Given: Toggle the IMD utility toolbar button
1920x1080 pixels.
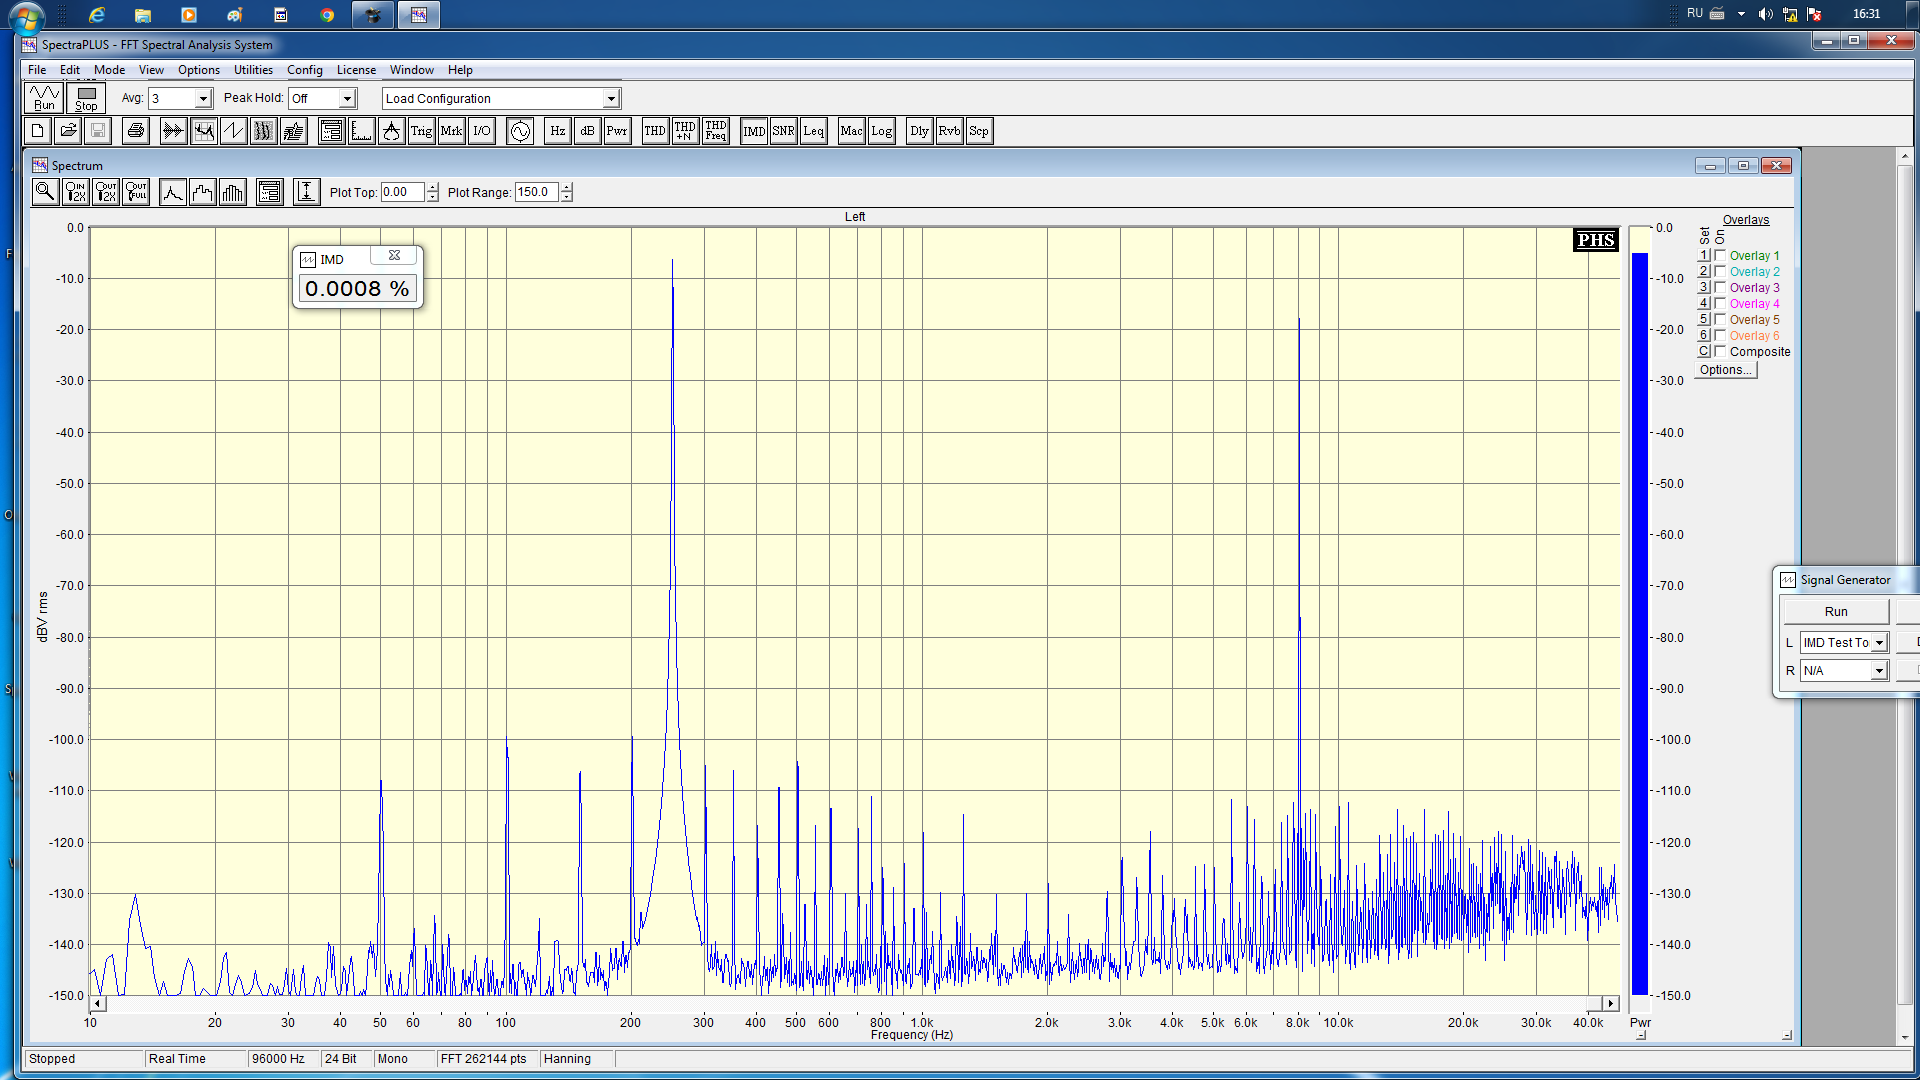Looking at the screenshot, I should coord(754,131).
